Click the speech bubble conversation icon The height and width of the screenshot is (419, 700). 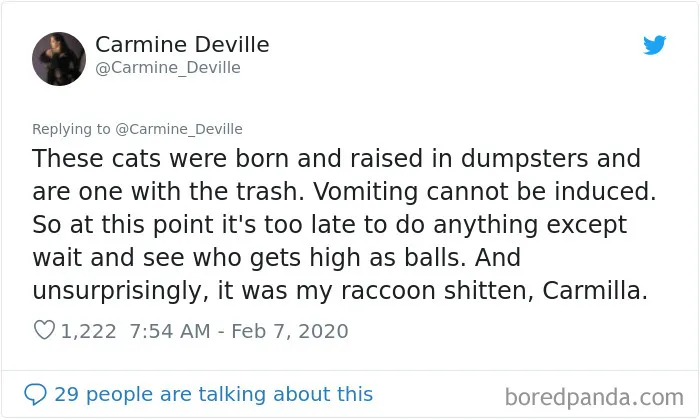click(x=35, y=394)
